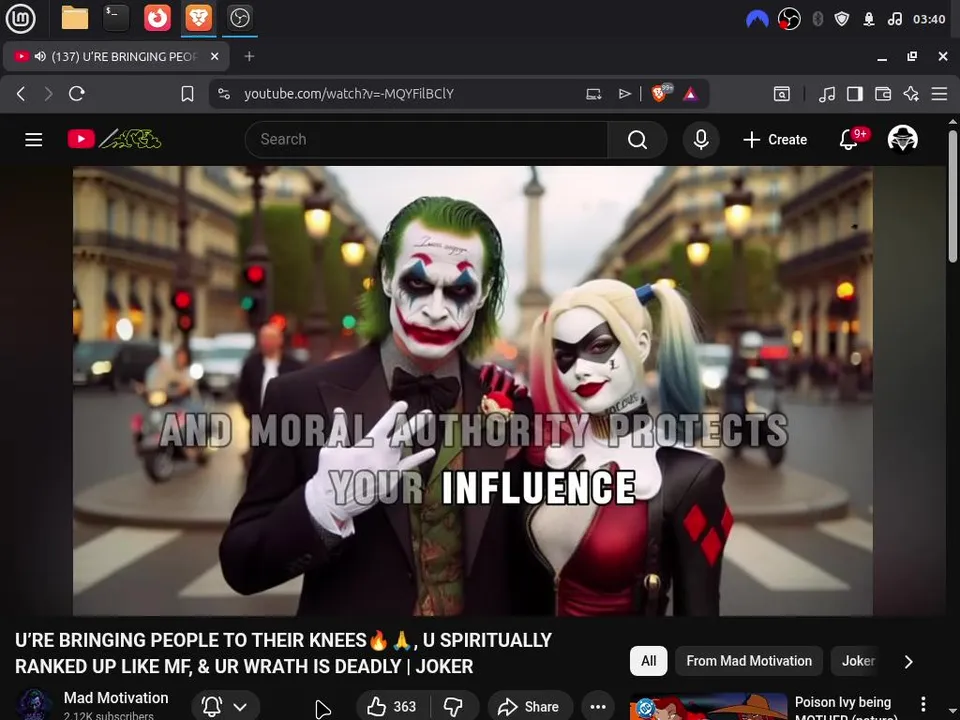Viewport: 960px width, 720px height.
Task: Open the Bluetooth tray icon
Action: (x=817, y=19)
